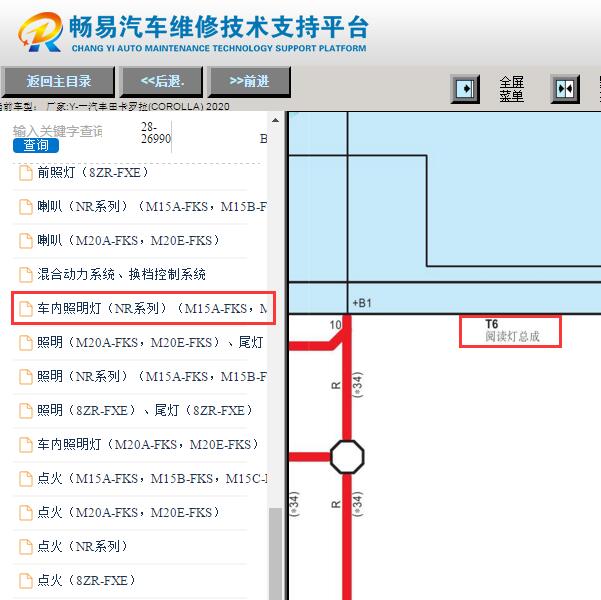Viewport: 601px width, 600px height.
Task: Click the 全屏菜单 label
Action: pyautogui.click(x=511, y=89)
